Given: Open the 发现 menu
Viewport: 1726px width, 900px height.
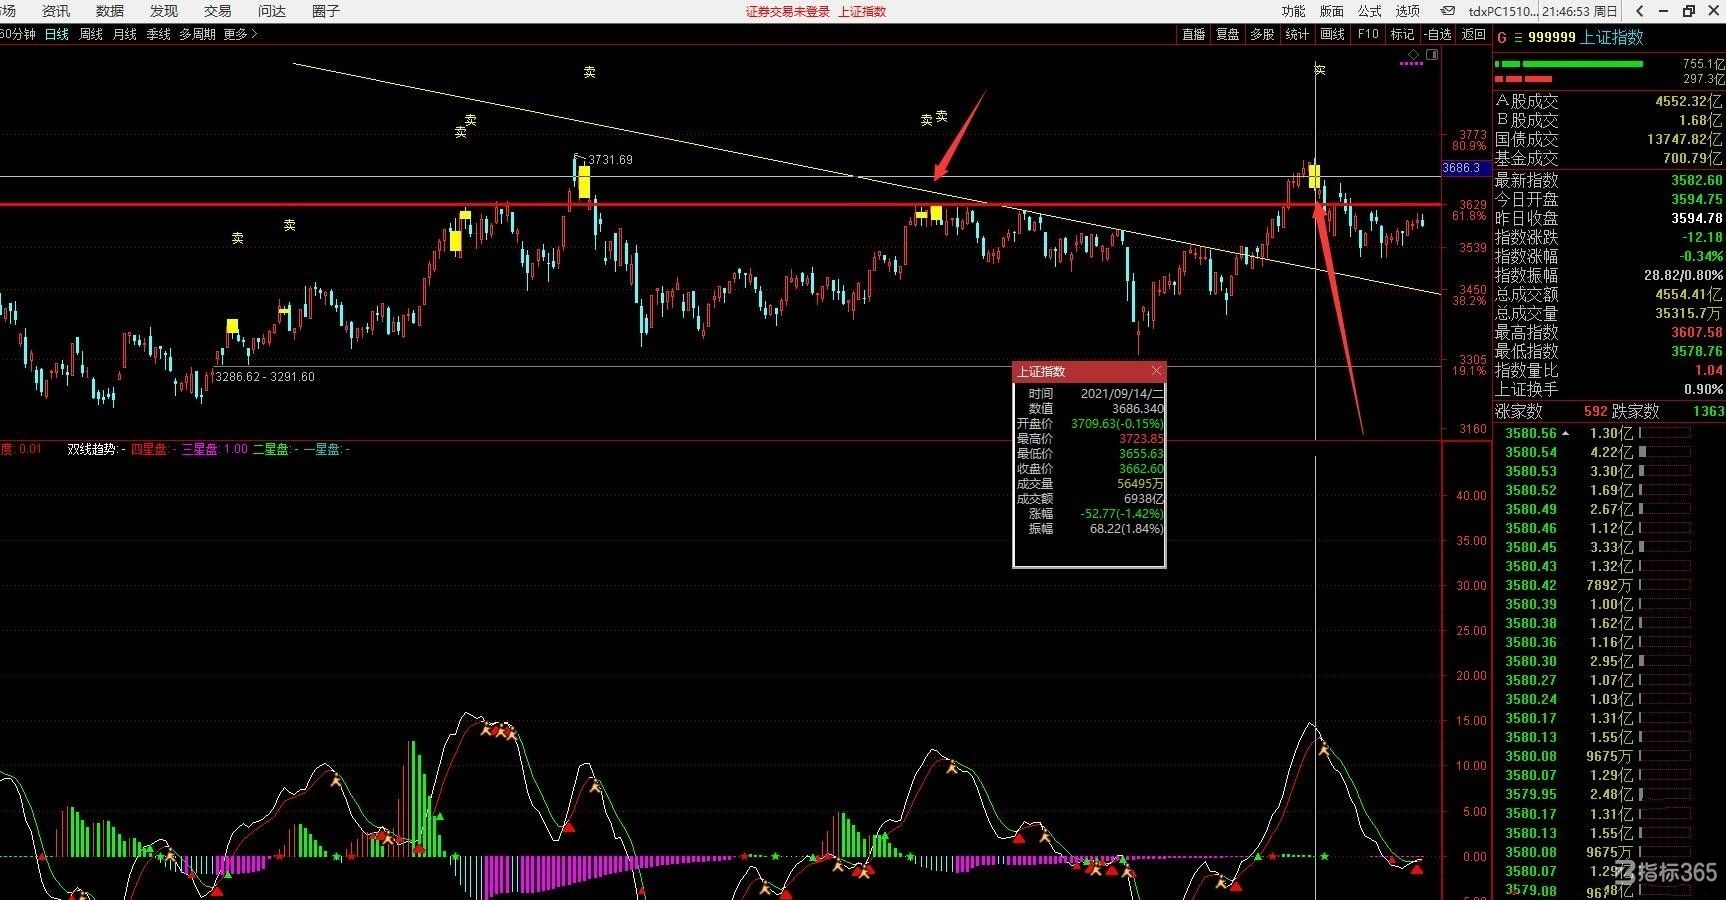Looking at the screenshot, I should point(164,11).
